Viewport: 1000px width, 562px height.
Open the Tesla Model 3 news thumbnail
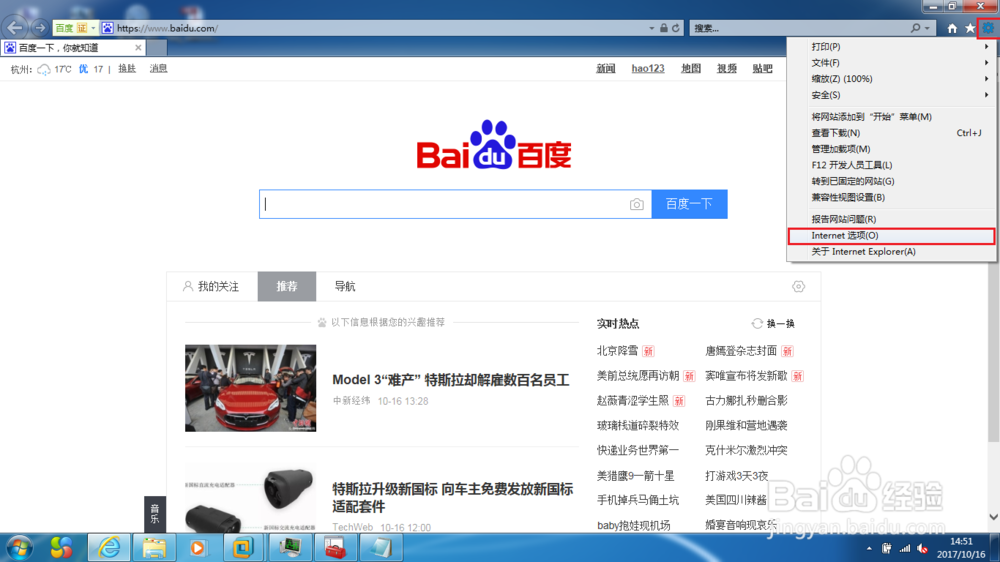click(251, 388)
